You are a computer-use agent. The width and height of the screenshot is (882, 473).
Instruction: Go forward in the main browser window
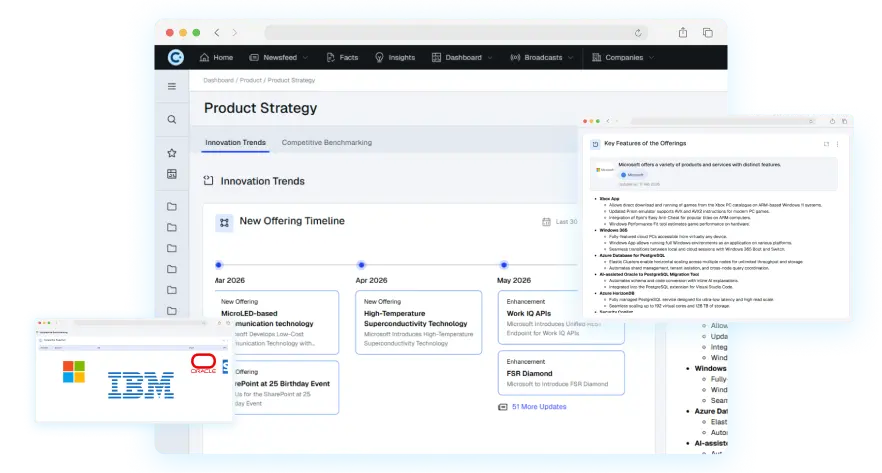click(x=235, y=33)
